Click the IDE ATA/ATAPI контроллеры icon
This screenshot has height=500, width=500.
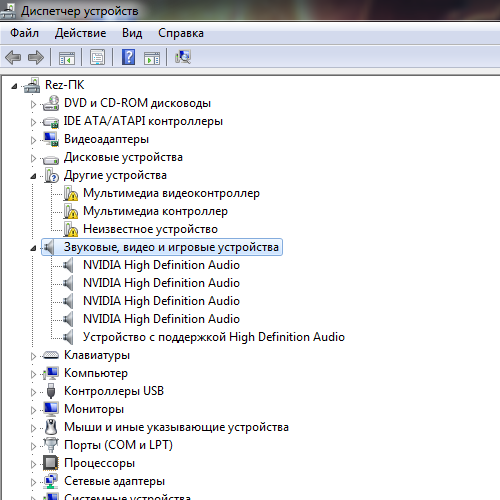51,122
